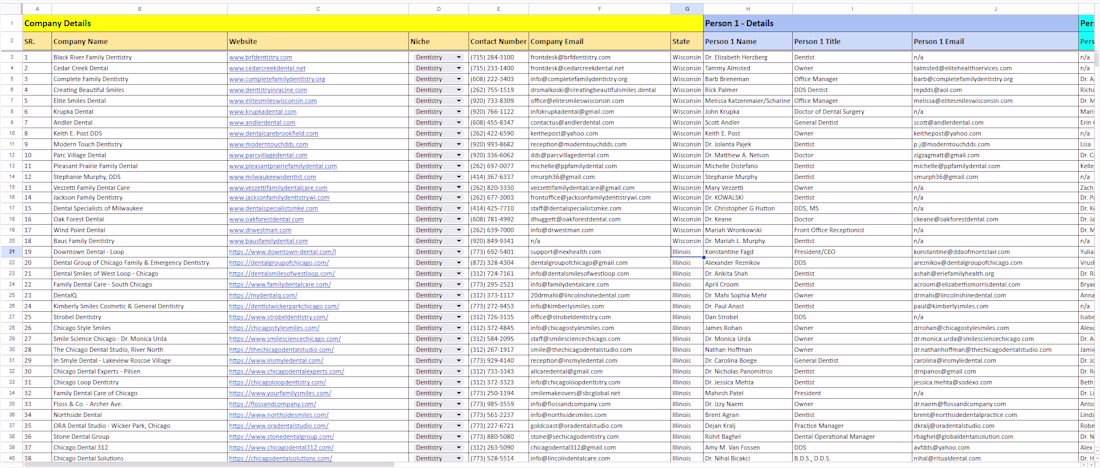Open Niche dropdown for Chicago Style Smiles

point(459,328)
